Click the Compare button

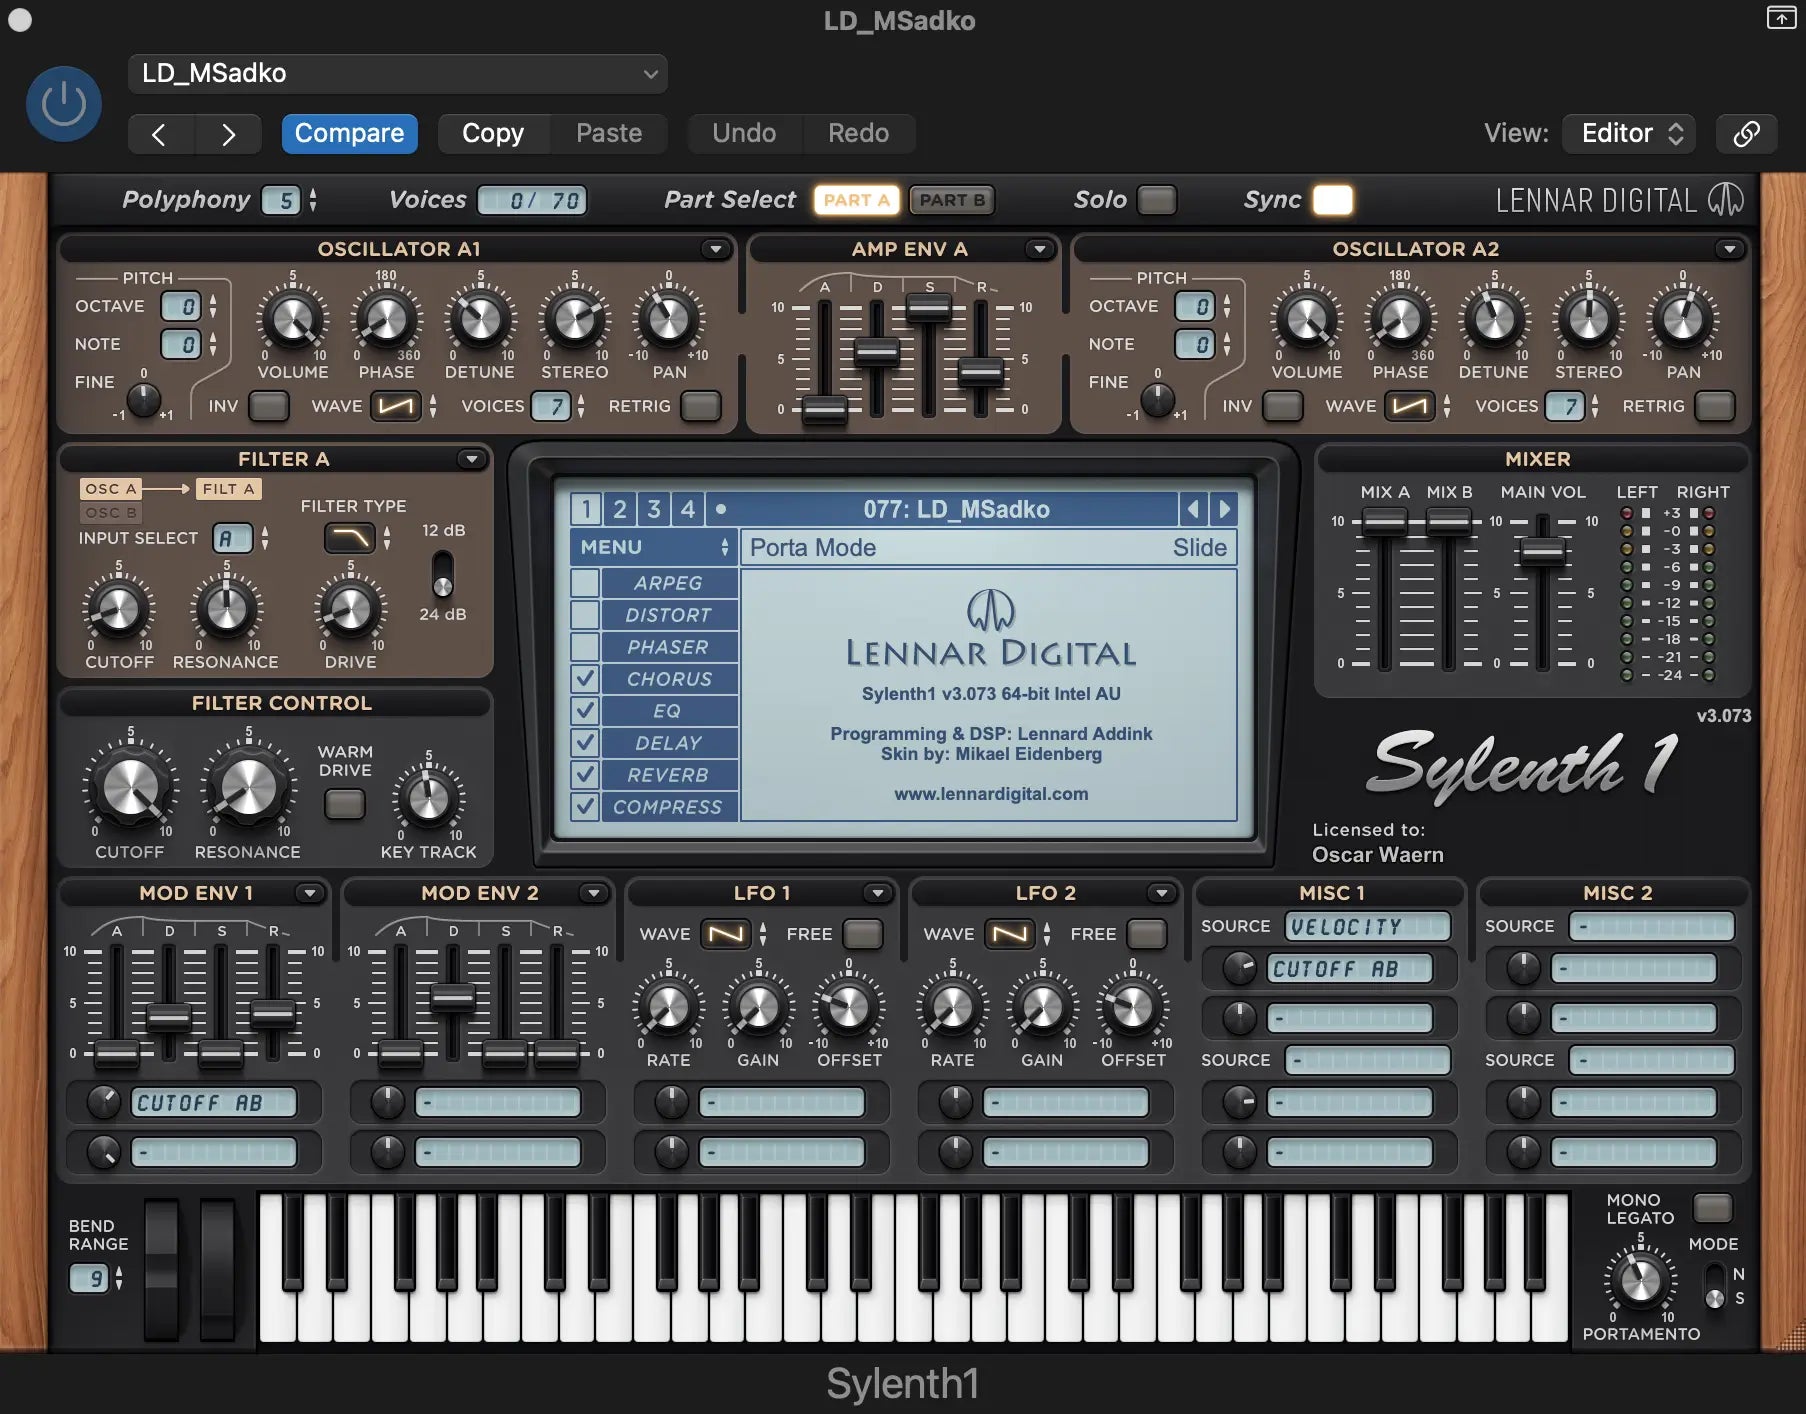click(x=349, y=134)
